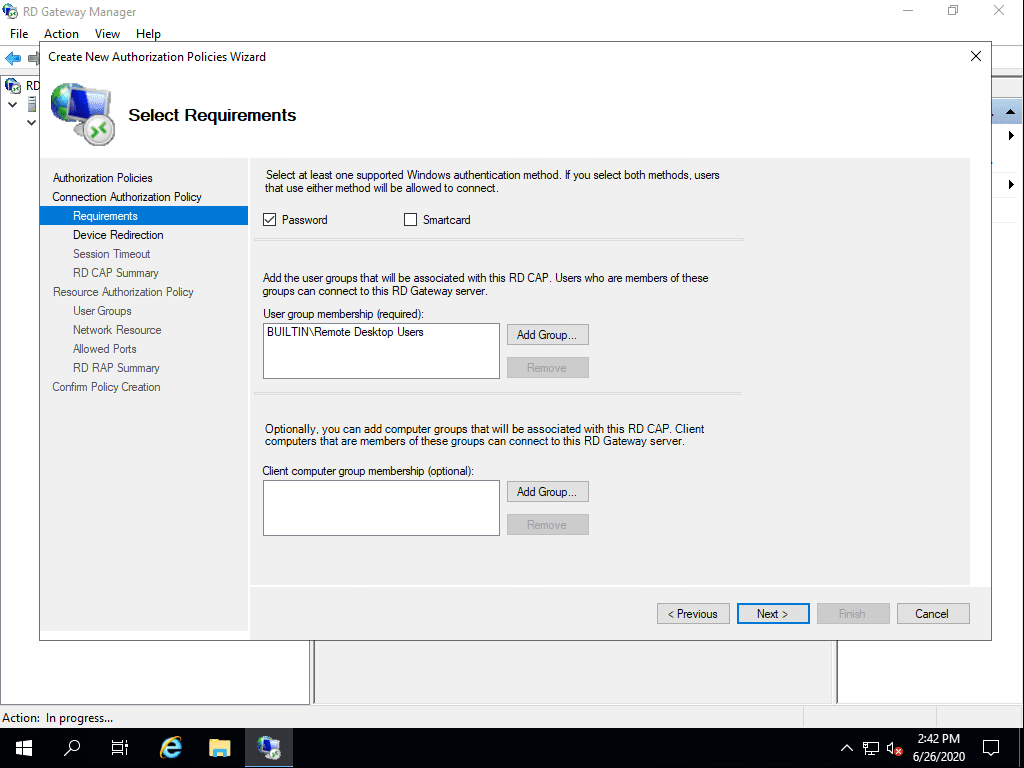Click Confirm Policy Creation step
This screenshot has height=768, width=1024.
coord(106,386)
